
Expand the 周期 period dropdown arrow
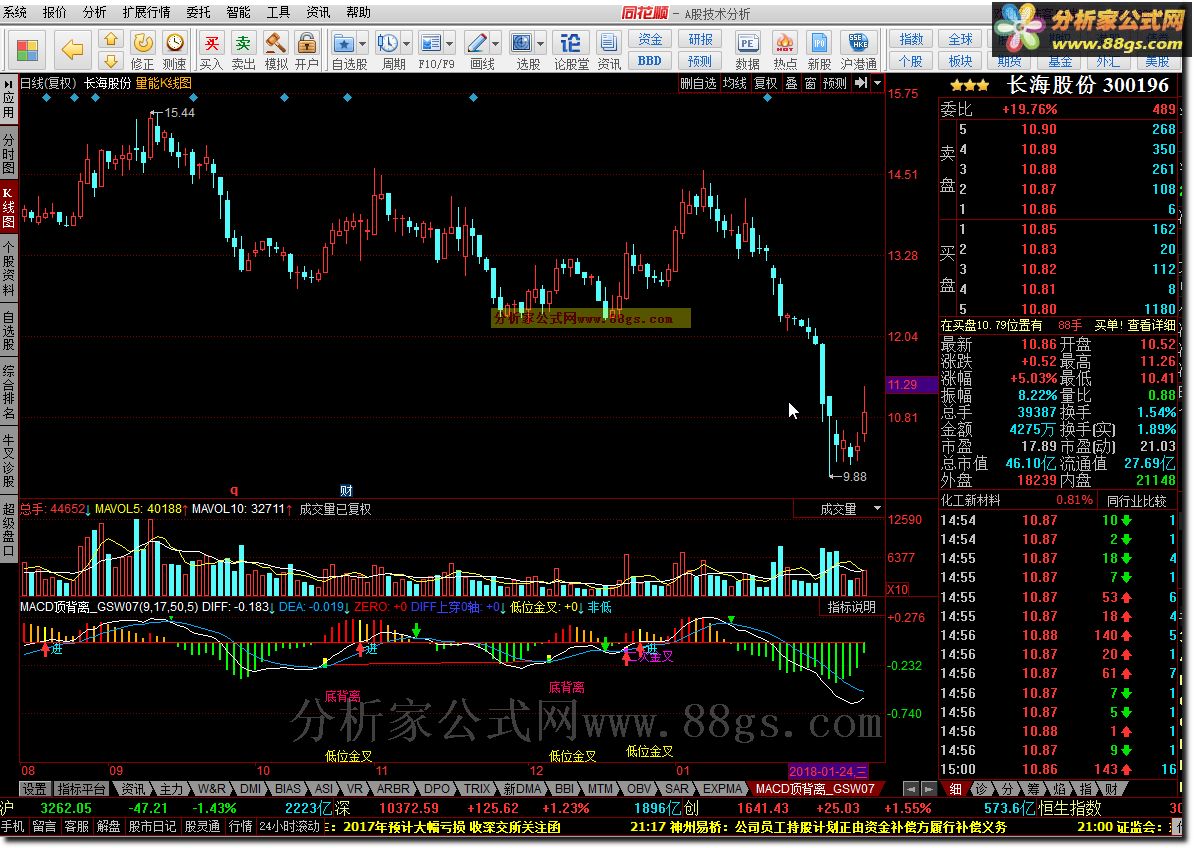tap(407, 44)
